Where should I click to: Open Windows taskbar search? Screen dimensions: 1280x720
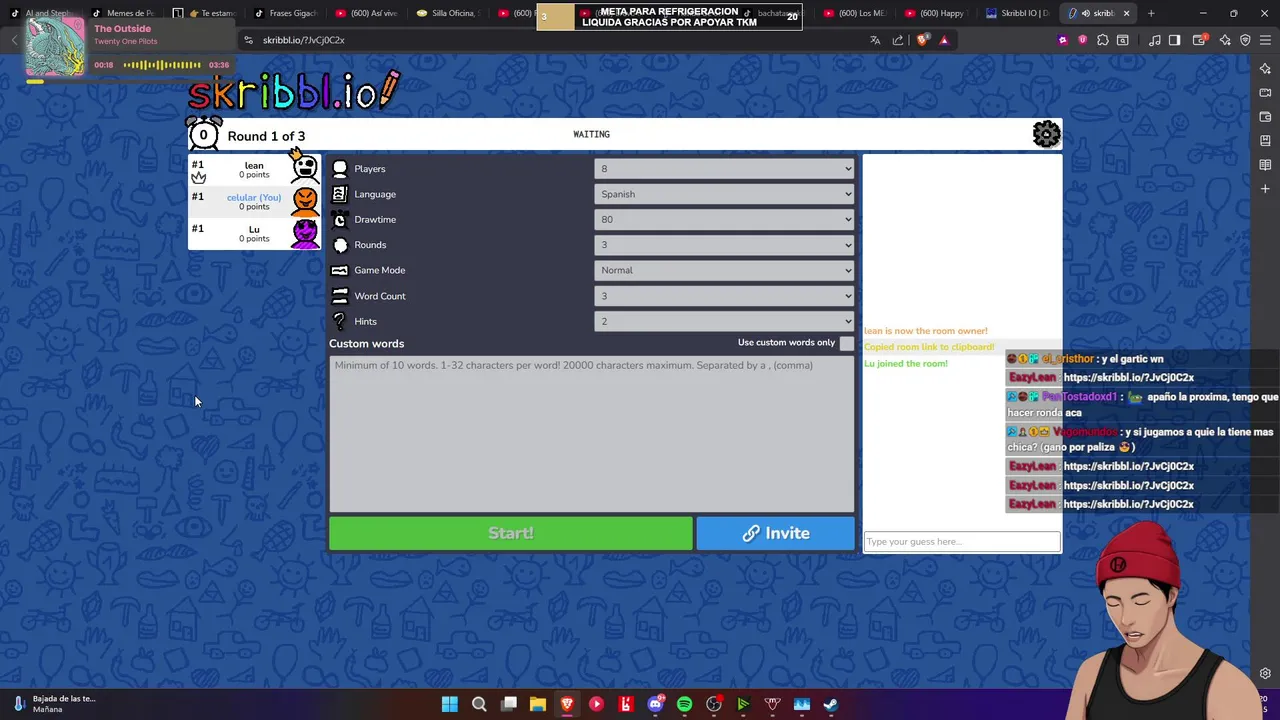pyautogui.click(x=479, y=704)
